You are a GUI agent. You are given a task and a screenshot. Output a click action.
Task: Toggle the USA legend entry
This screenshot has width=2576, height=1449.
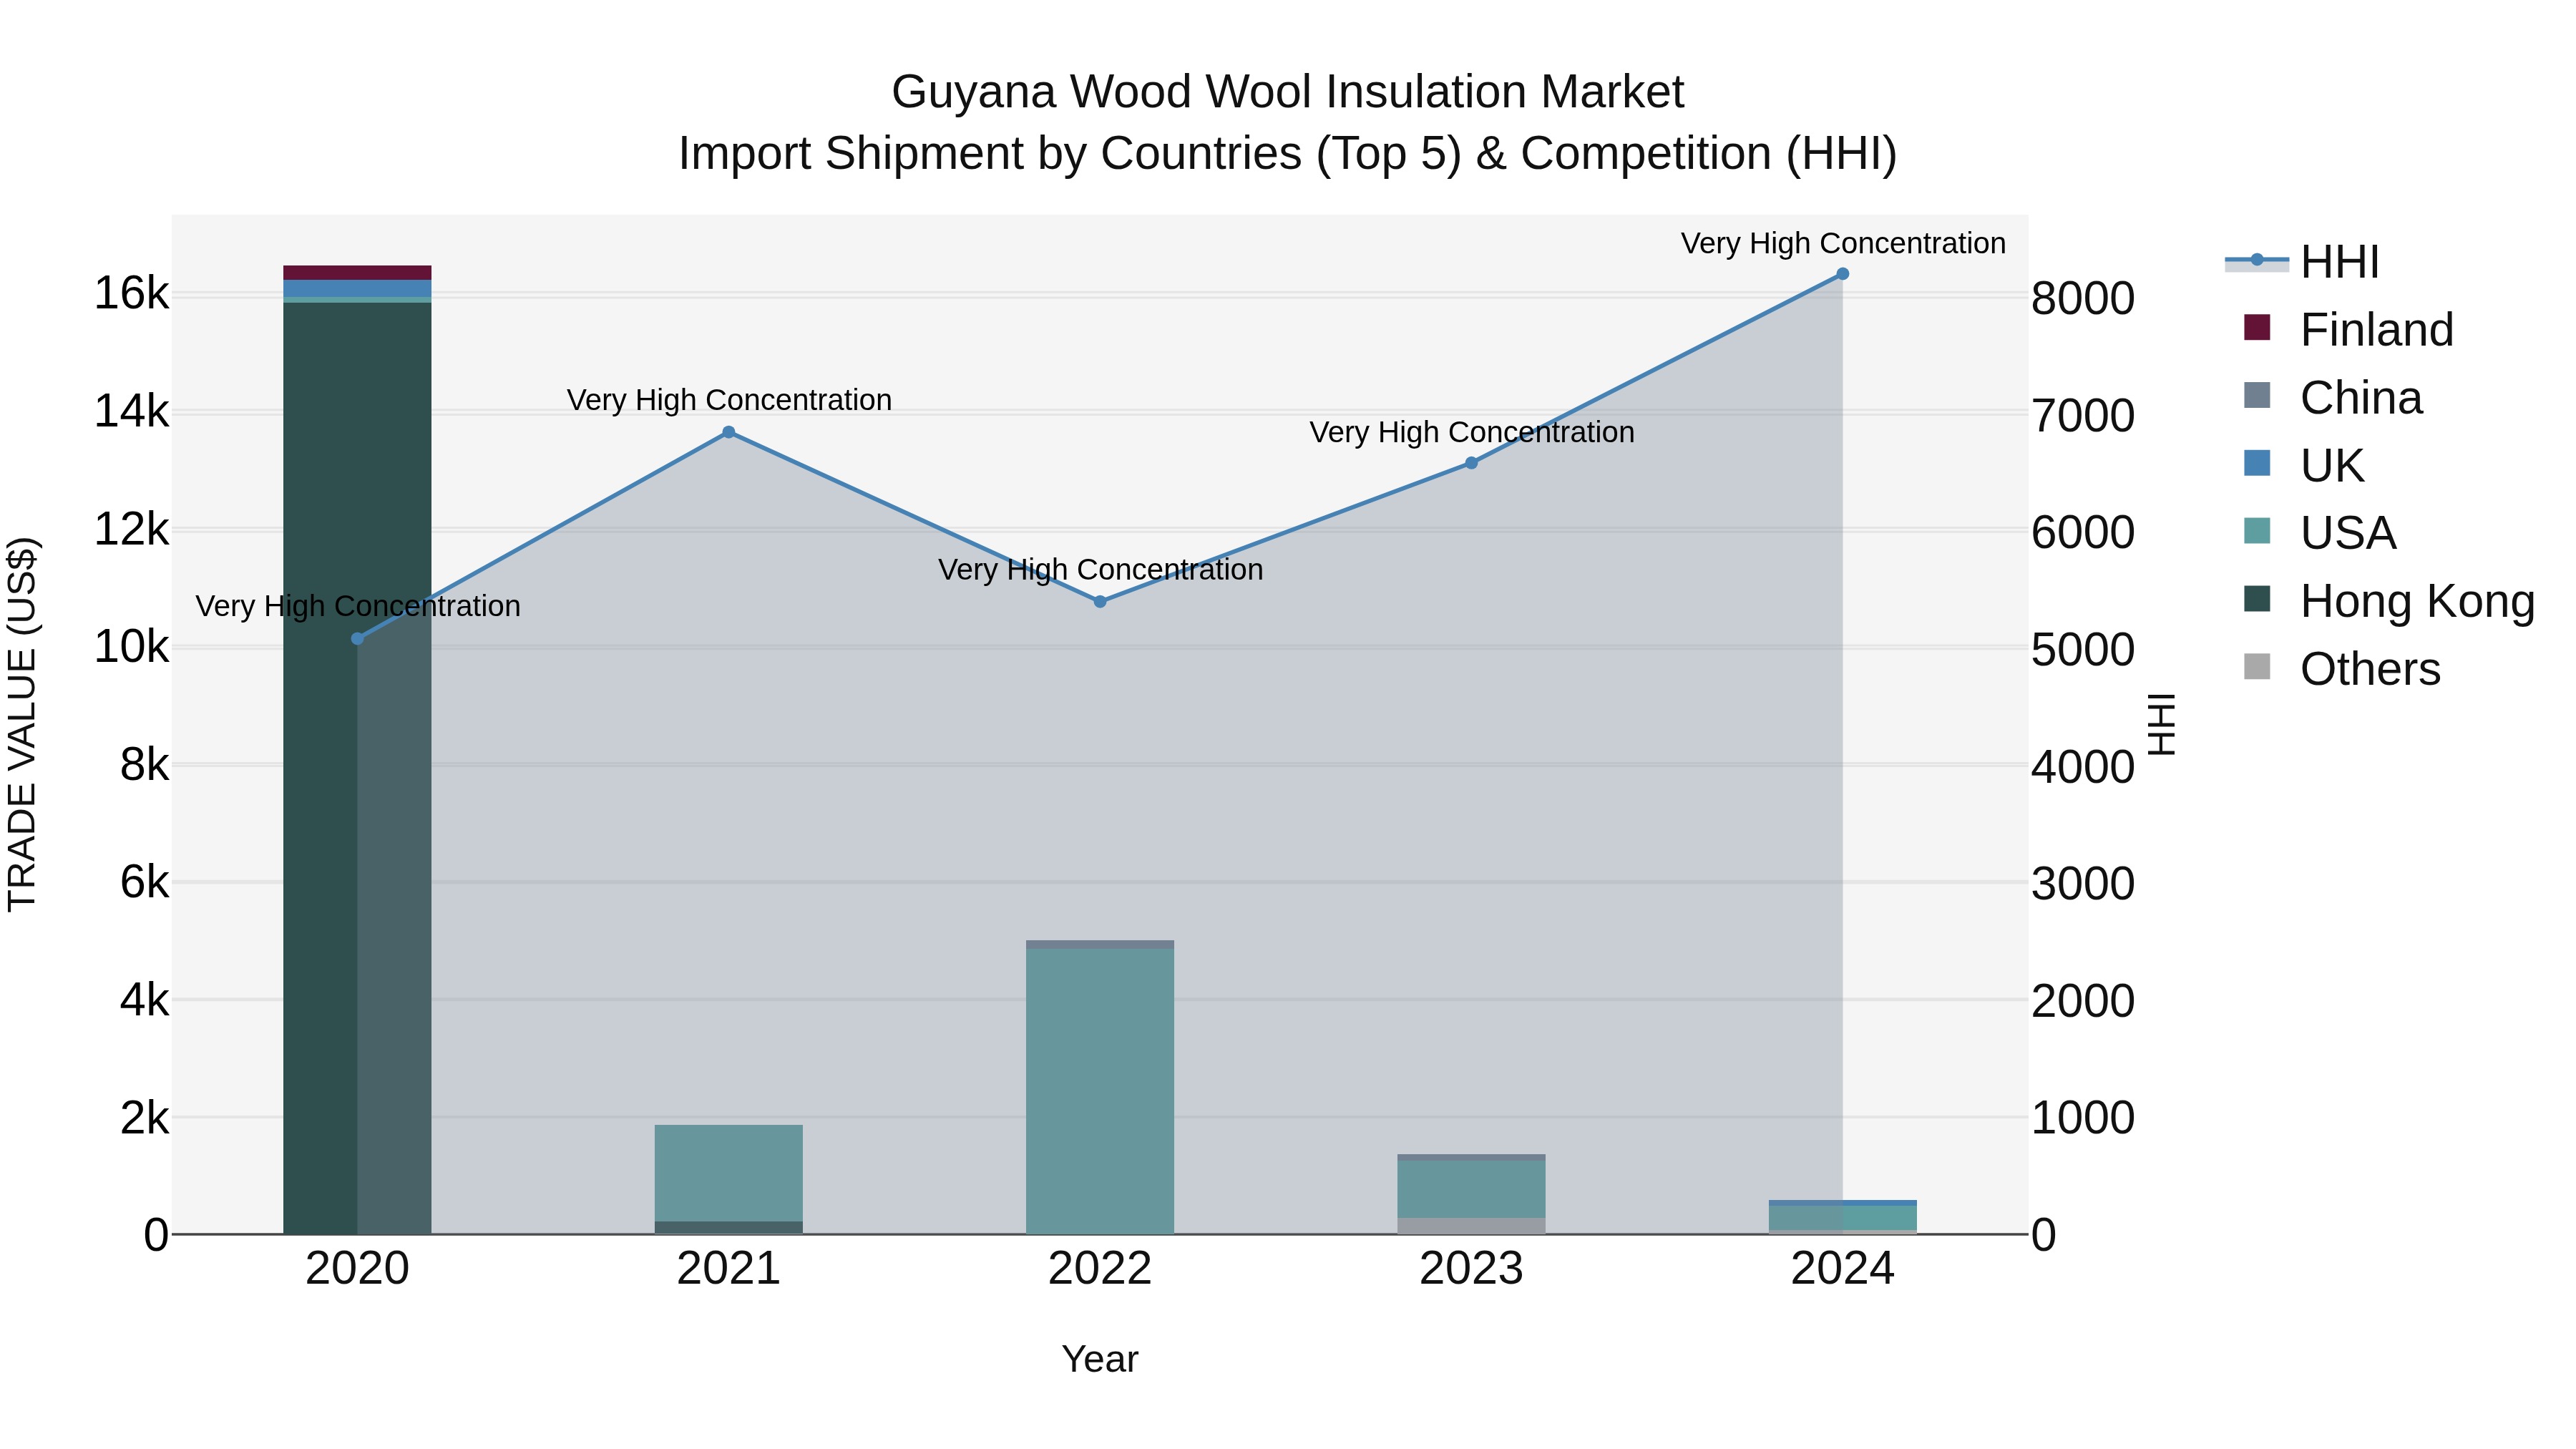[2319, 533]
